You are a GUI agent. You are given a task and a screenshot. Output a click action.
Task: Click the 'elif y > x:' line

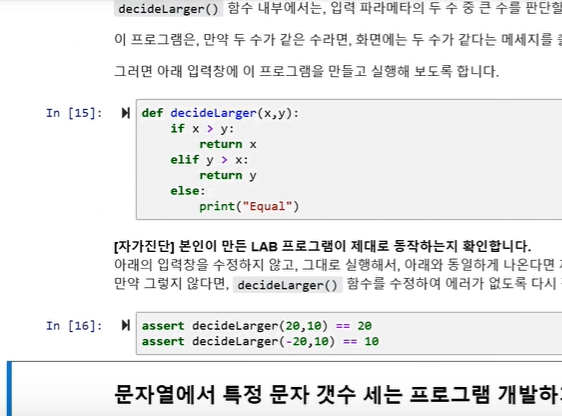(x=209, y=160)
